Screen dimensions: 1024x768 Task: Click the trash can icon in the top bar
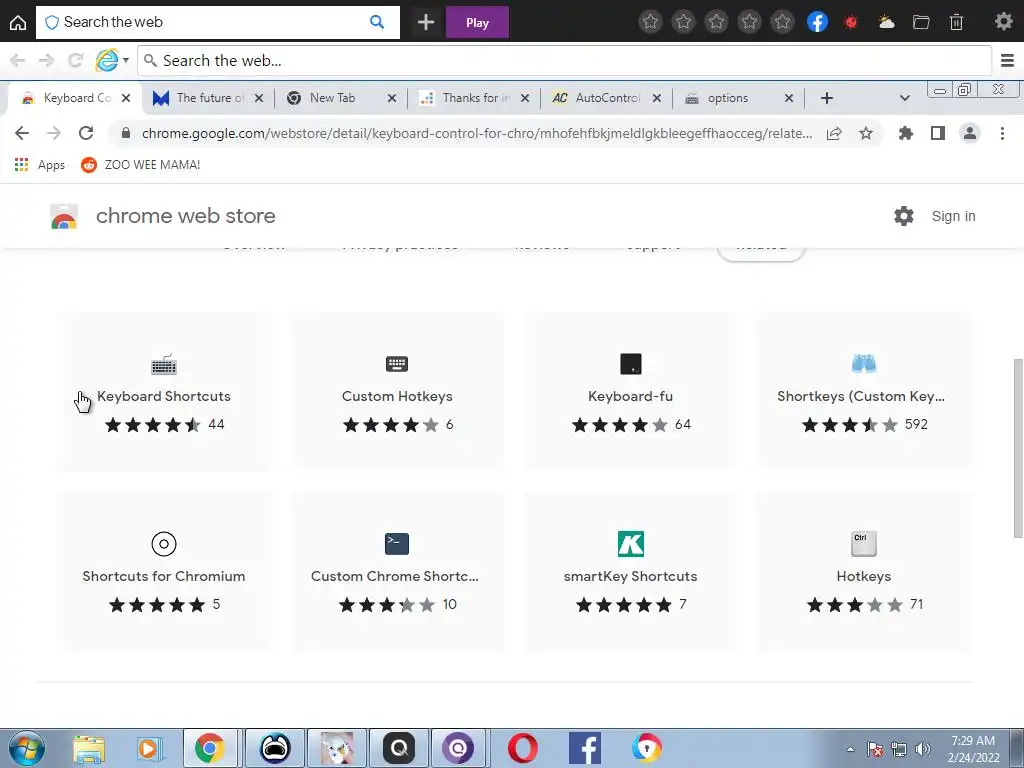pyautogui.click(x=956, y=22)
